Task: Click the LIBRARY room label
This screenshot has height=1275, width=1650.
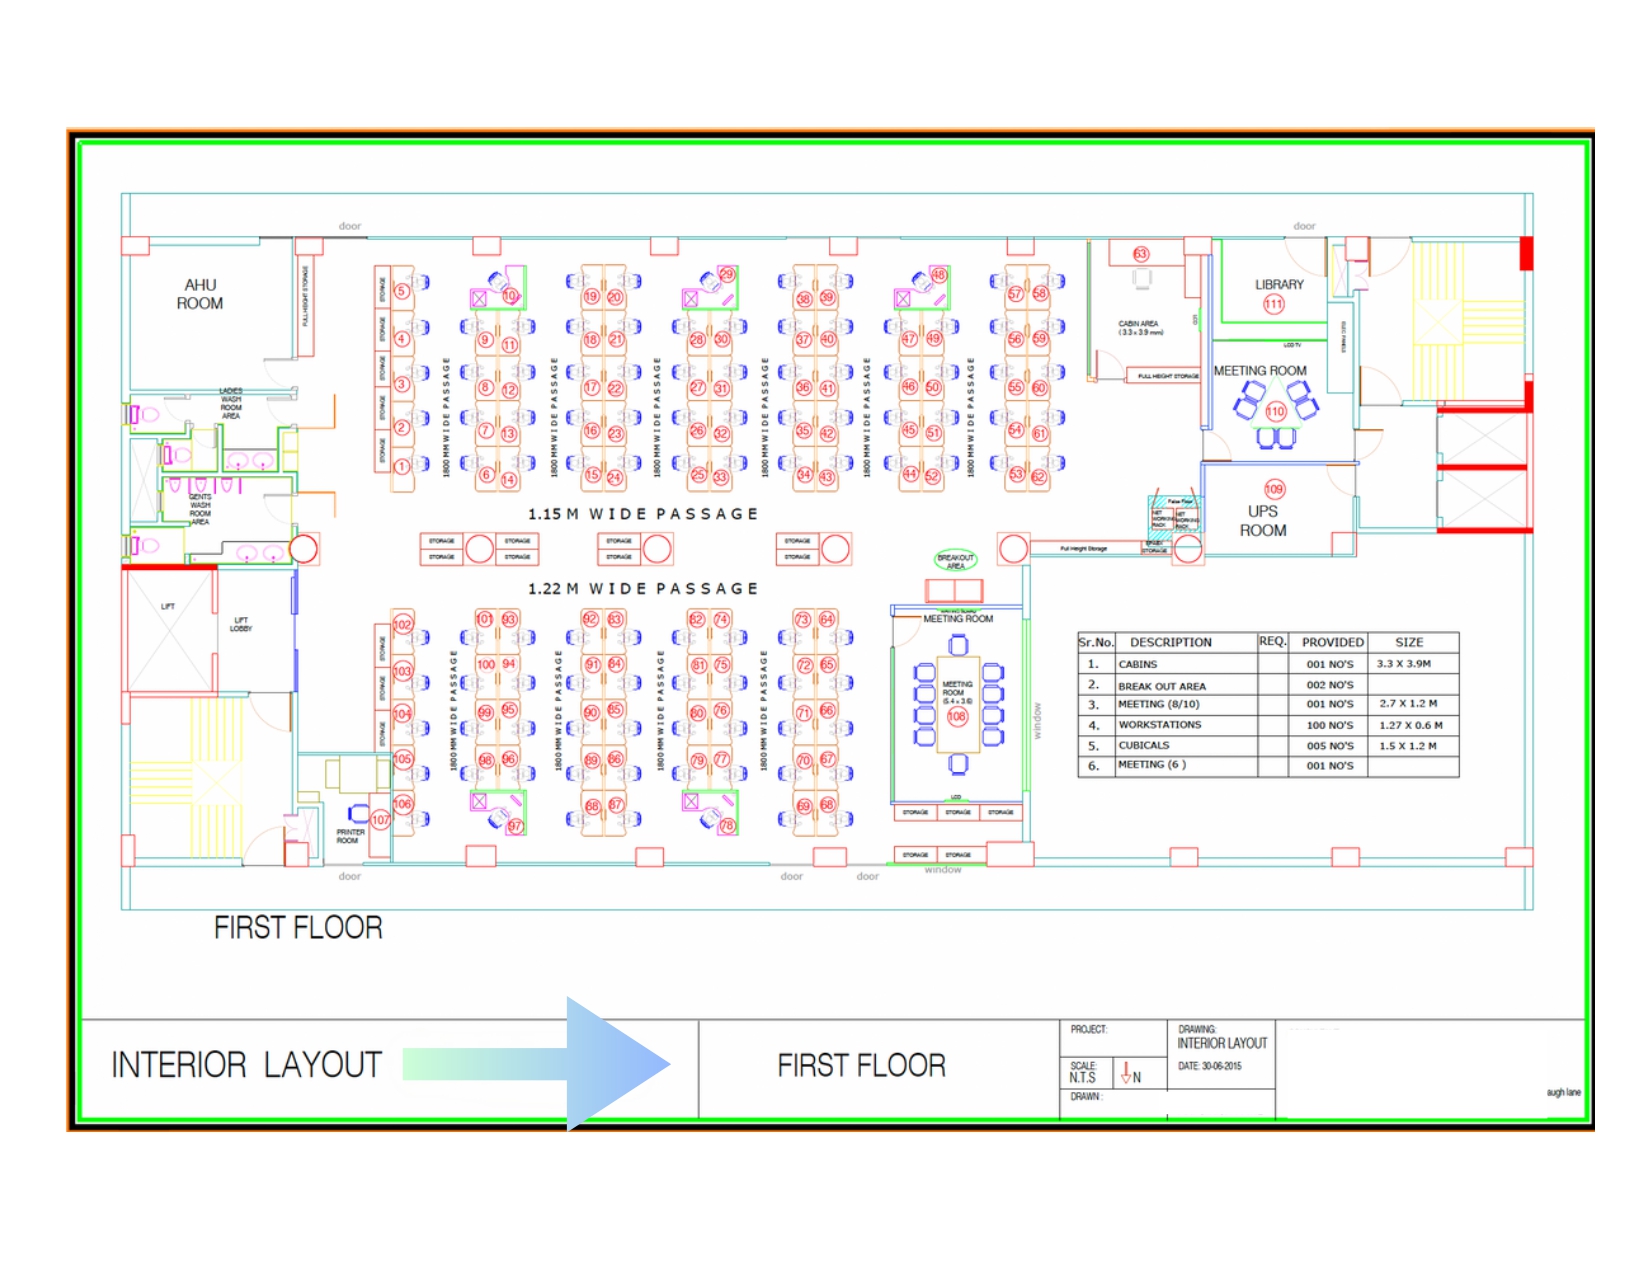Action: point(1279,284)
